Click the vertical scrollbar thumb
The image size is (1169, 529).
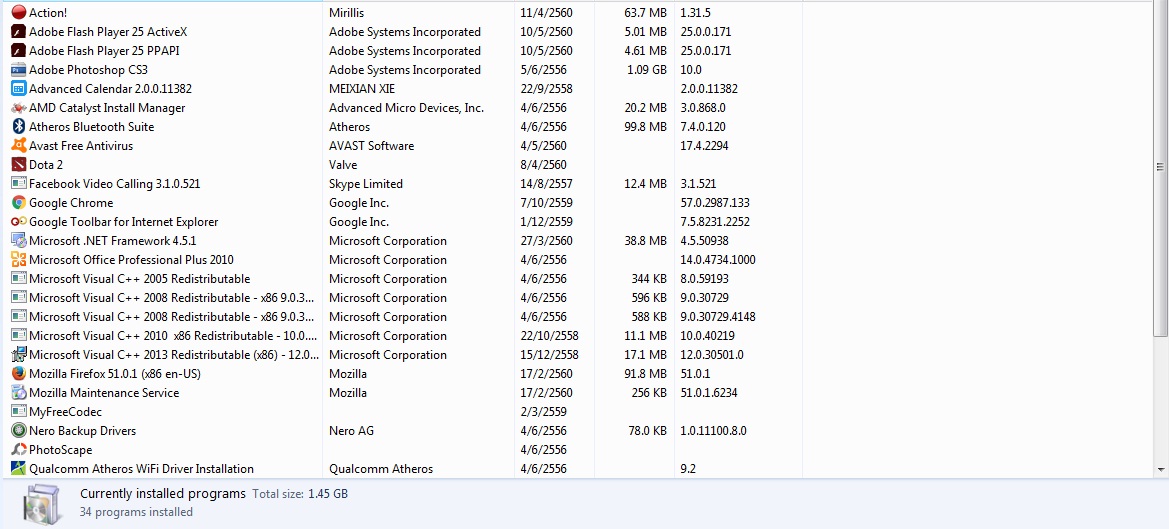[x=1160, y=168]
